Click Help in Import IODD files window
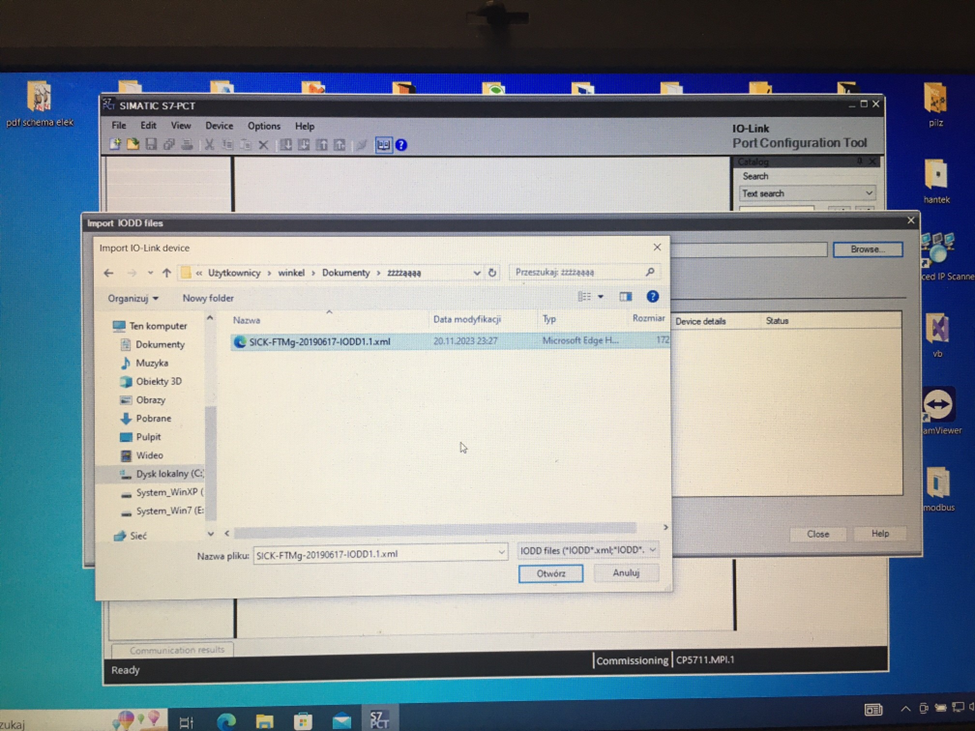 click(879, 533)
